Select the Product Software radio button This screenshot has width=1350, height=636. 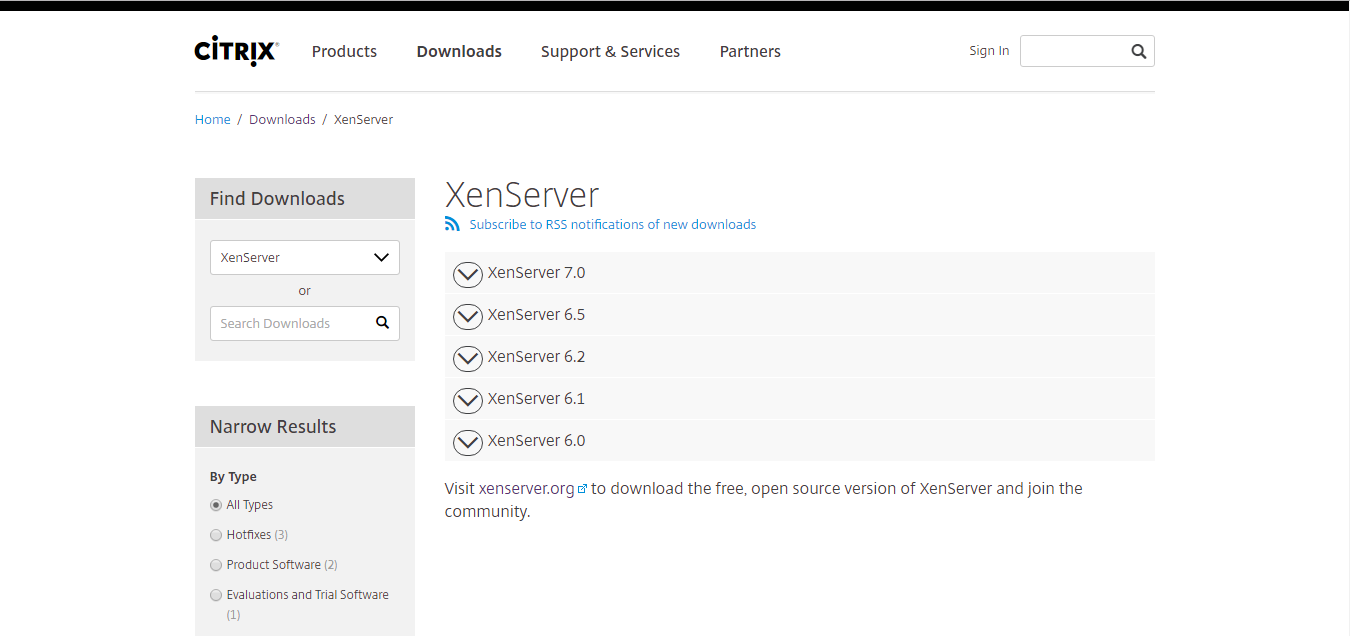[216, 566]
